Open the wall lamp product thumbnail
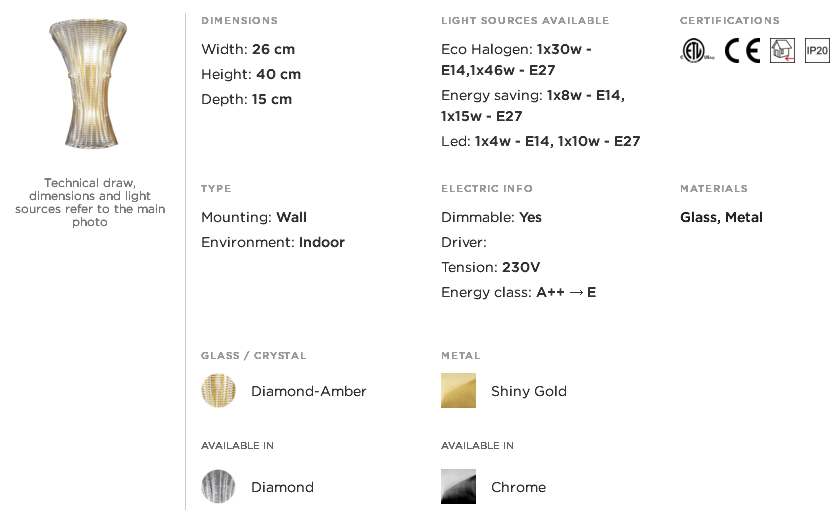 tap(89, 84)
